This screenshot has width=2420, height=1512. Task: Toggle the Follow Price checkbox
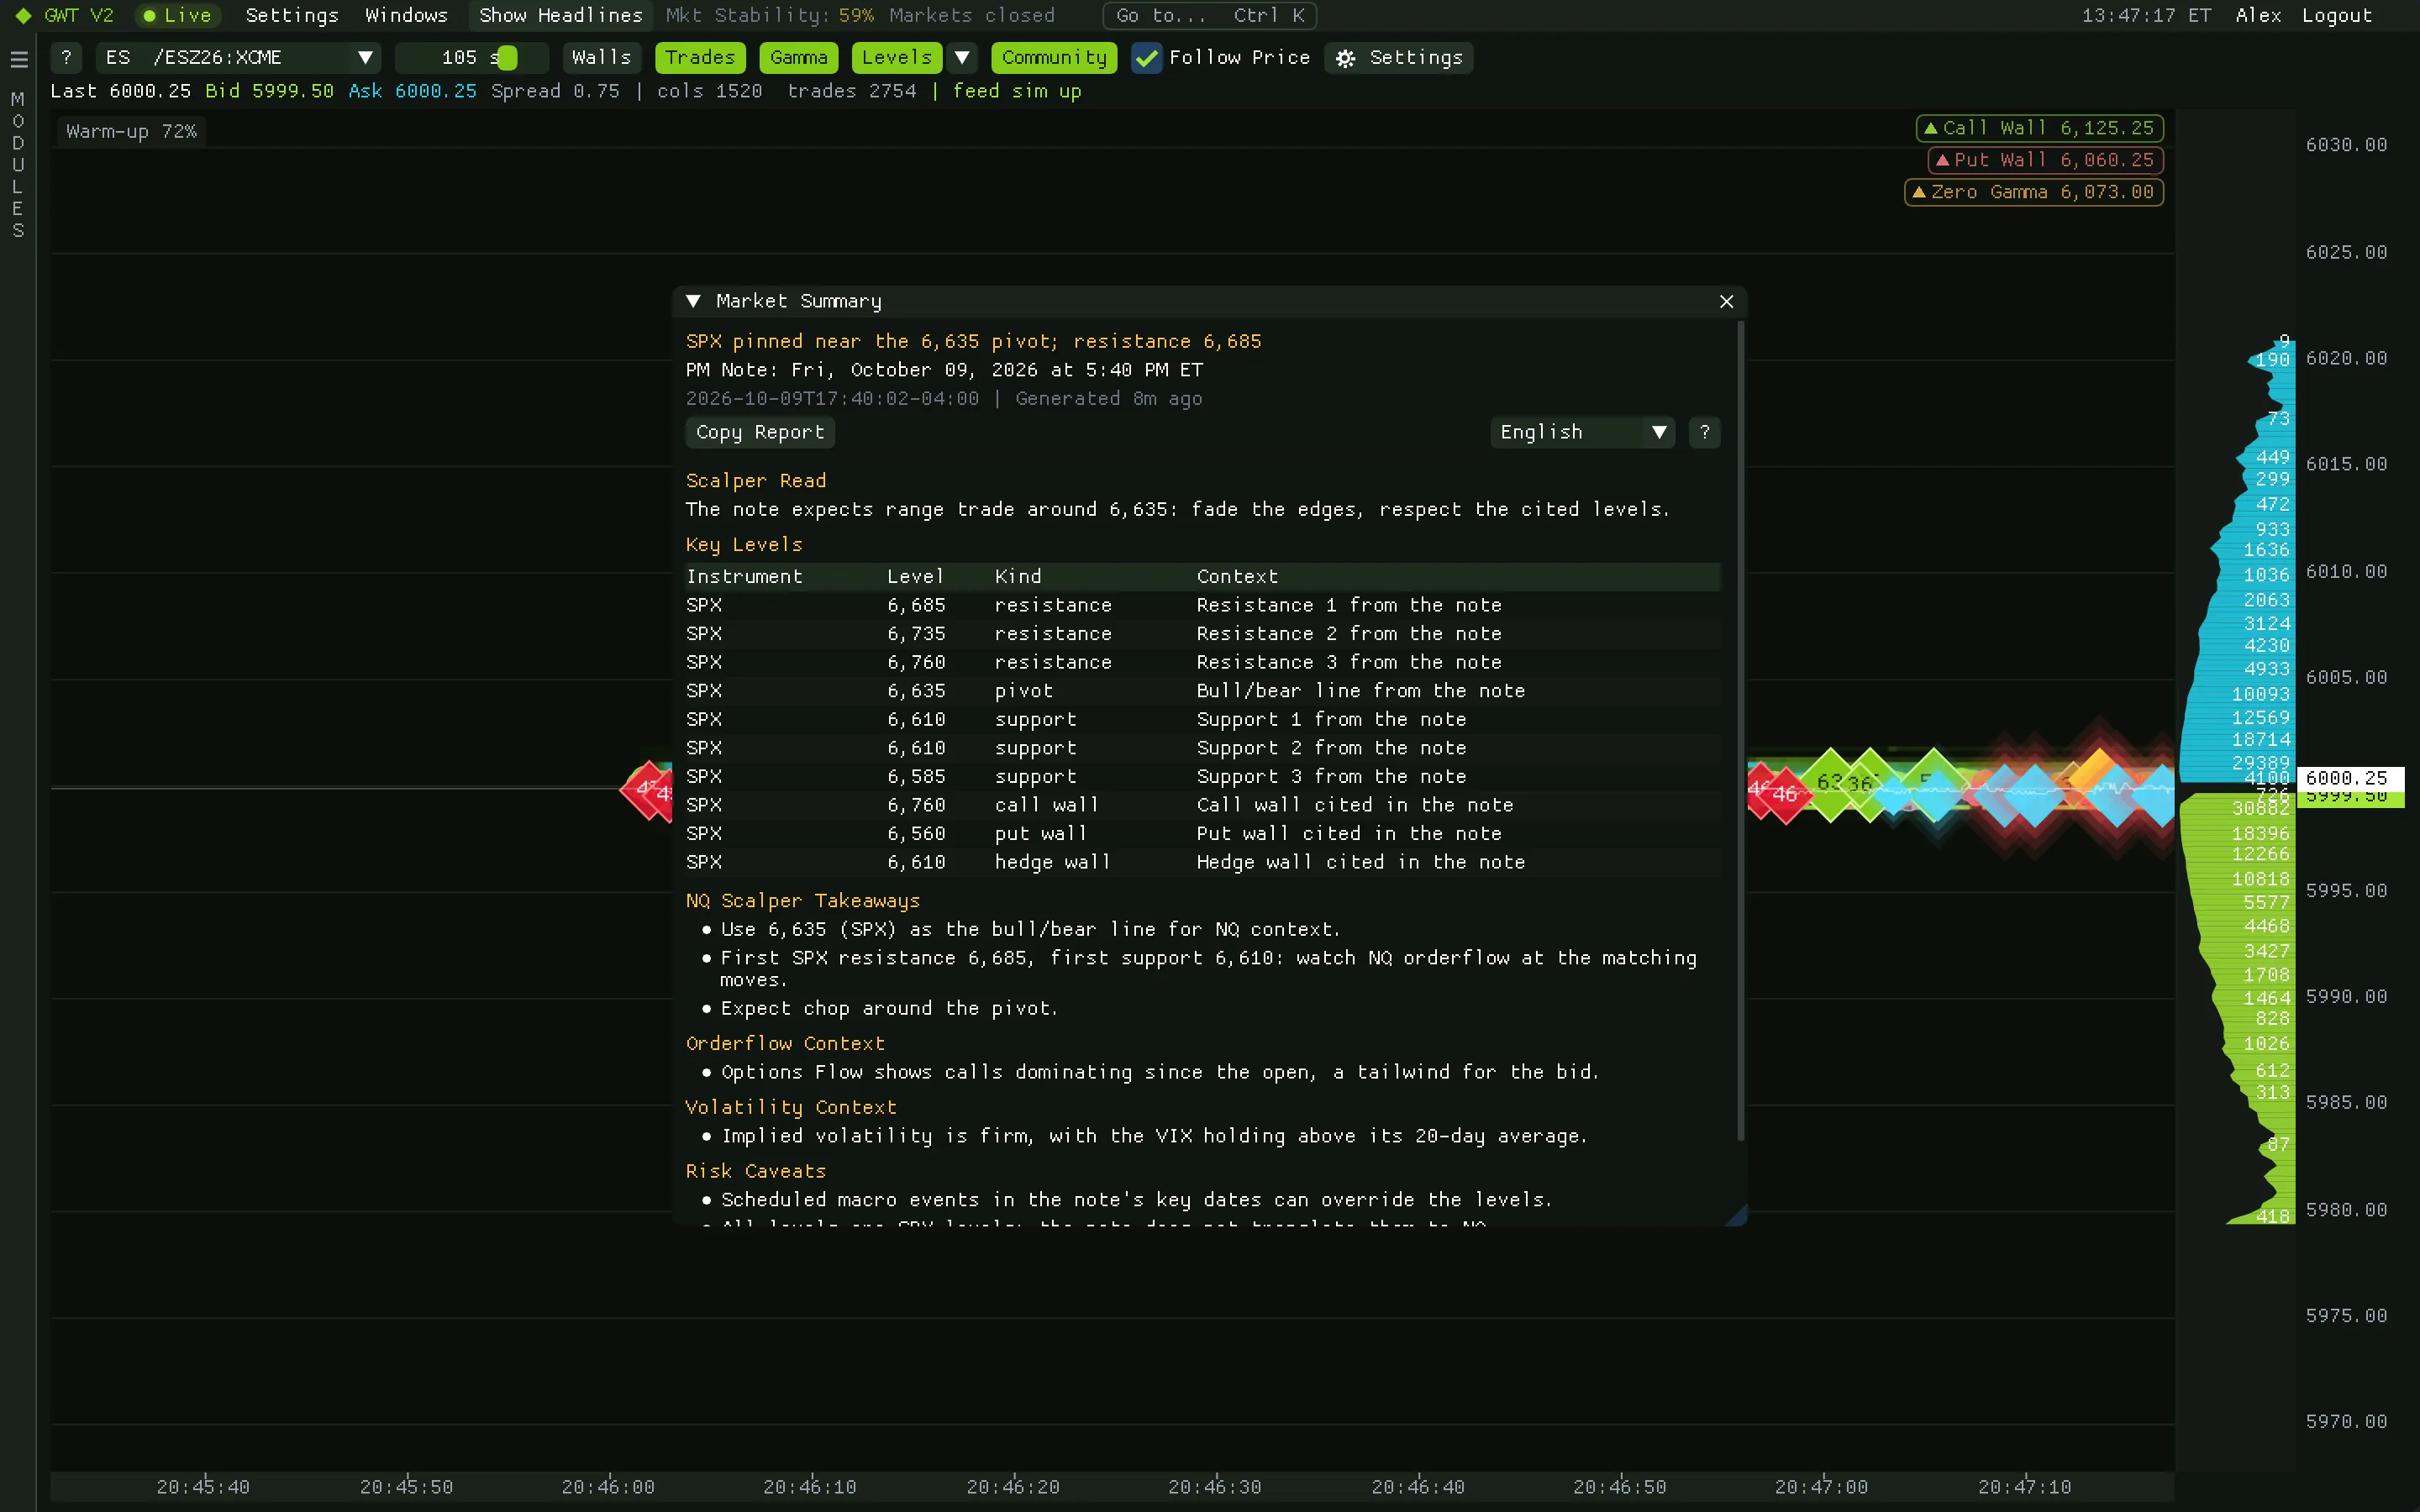pos(1146,58)
